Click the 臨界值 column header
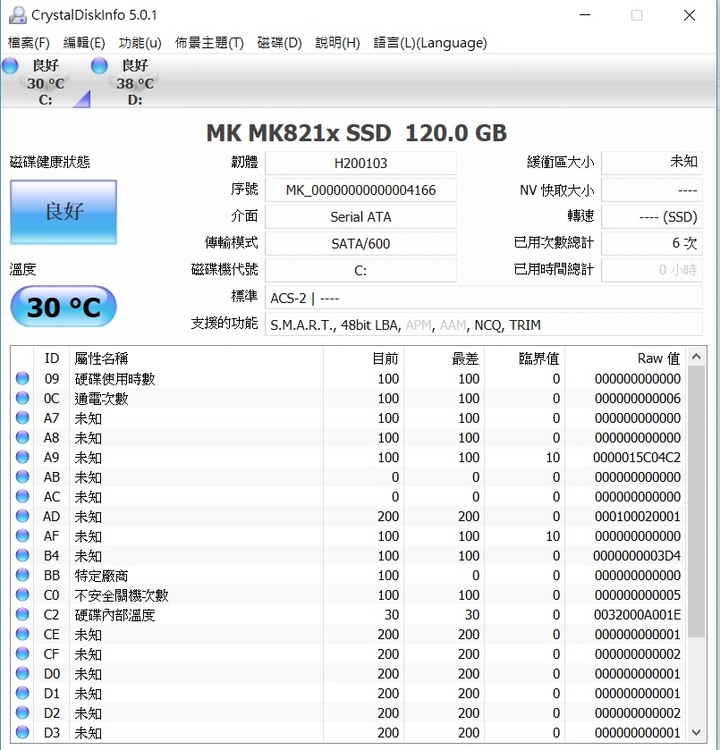The height and width of the screenshot is (750, 720). pyautogui.click(x=524, y=358)
